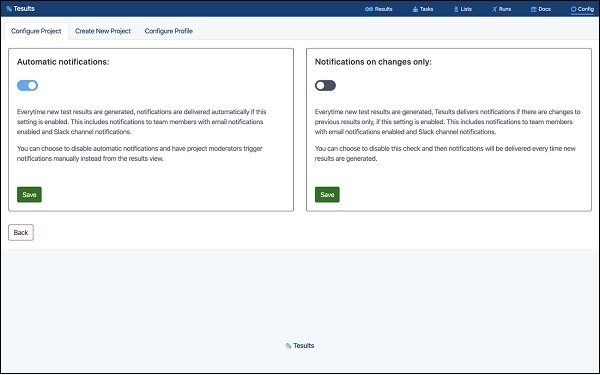This screenshot has height=375, width=600.
Task: Open the Docs navigation link
Action: (x=544, y=9)
